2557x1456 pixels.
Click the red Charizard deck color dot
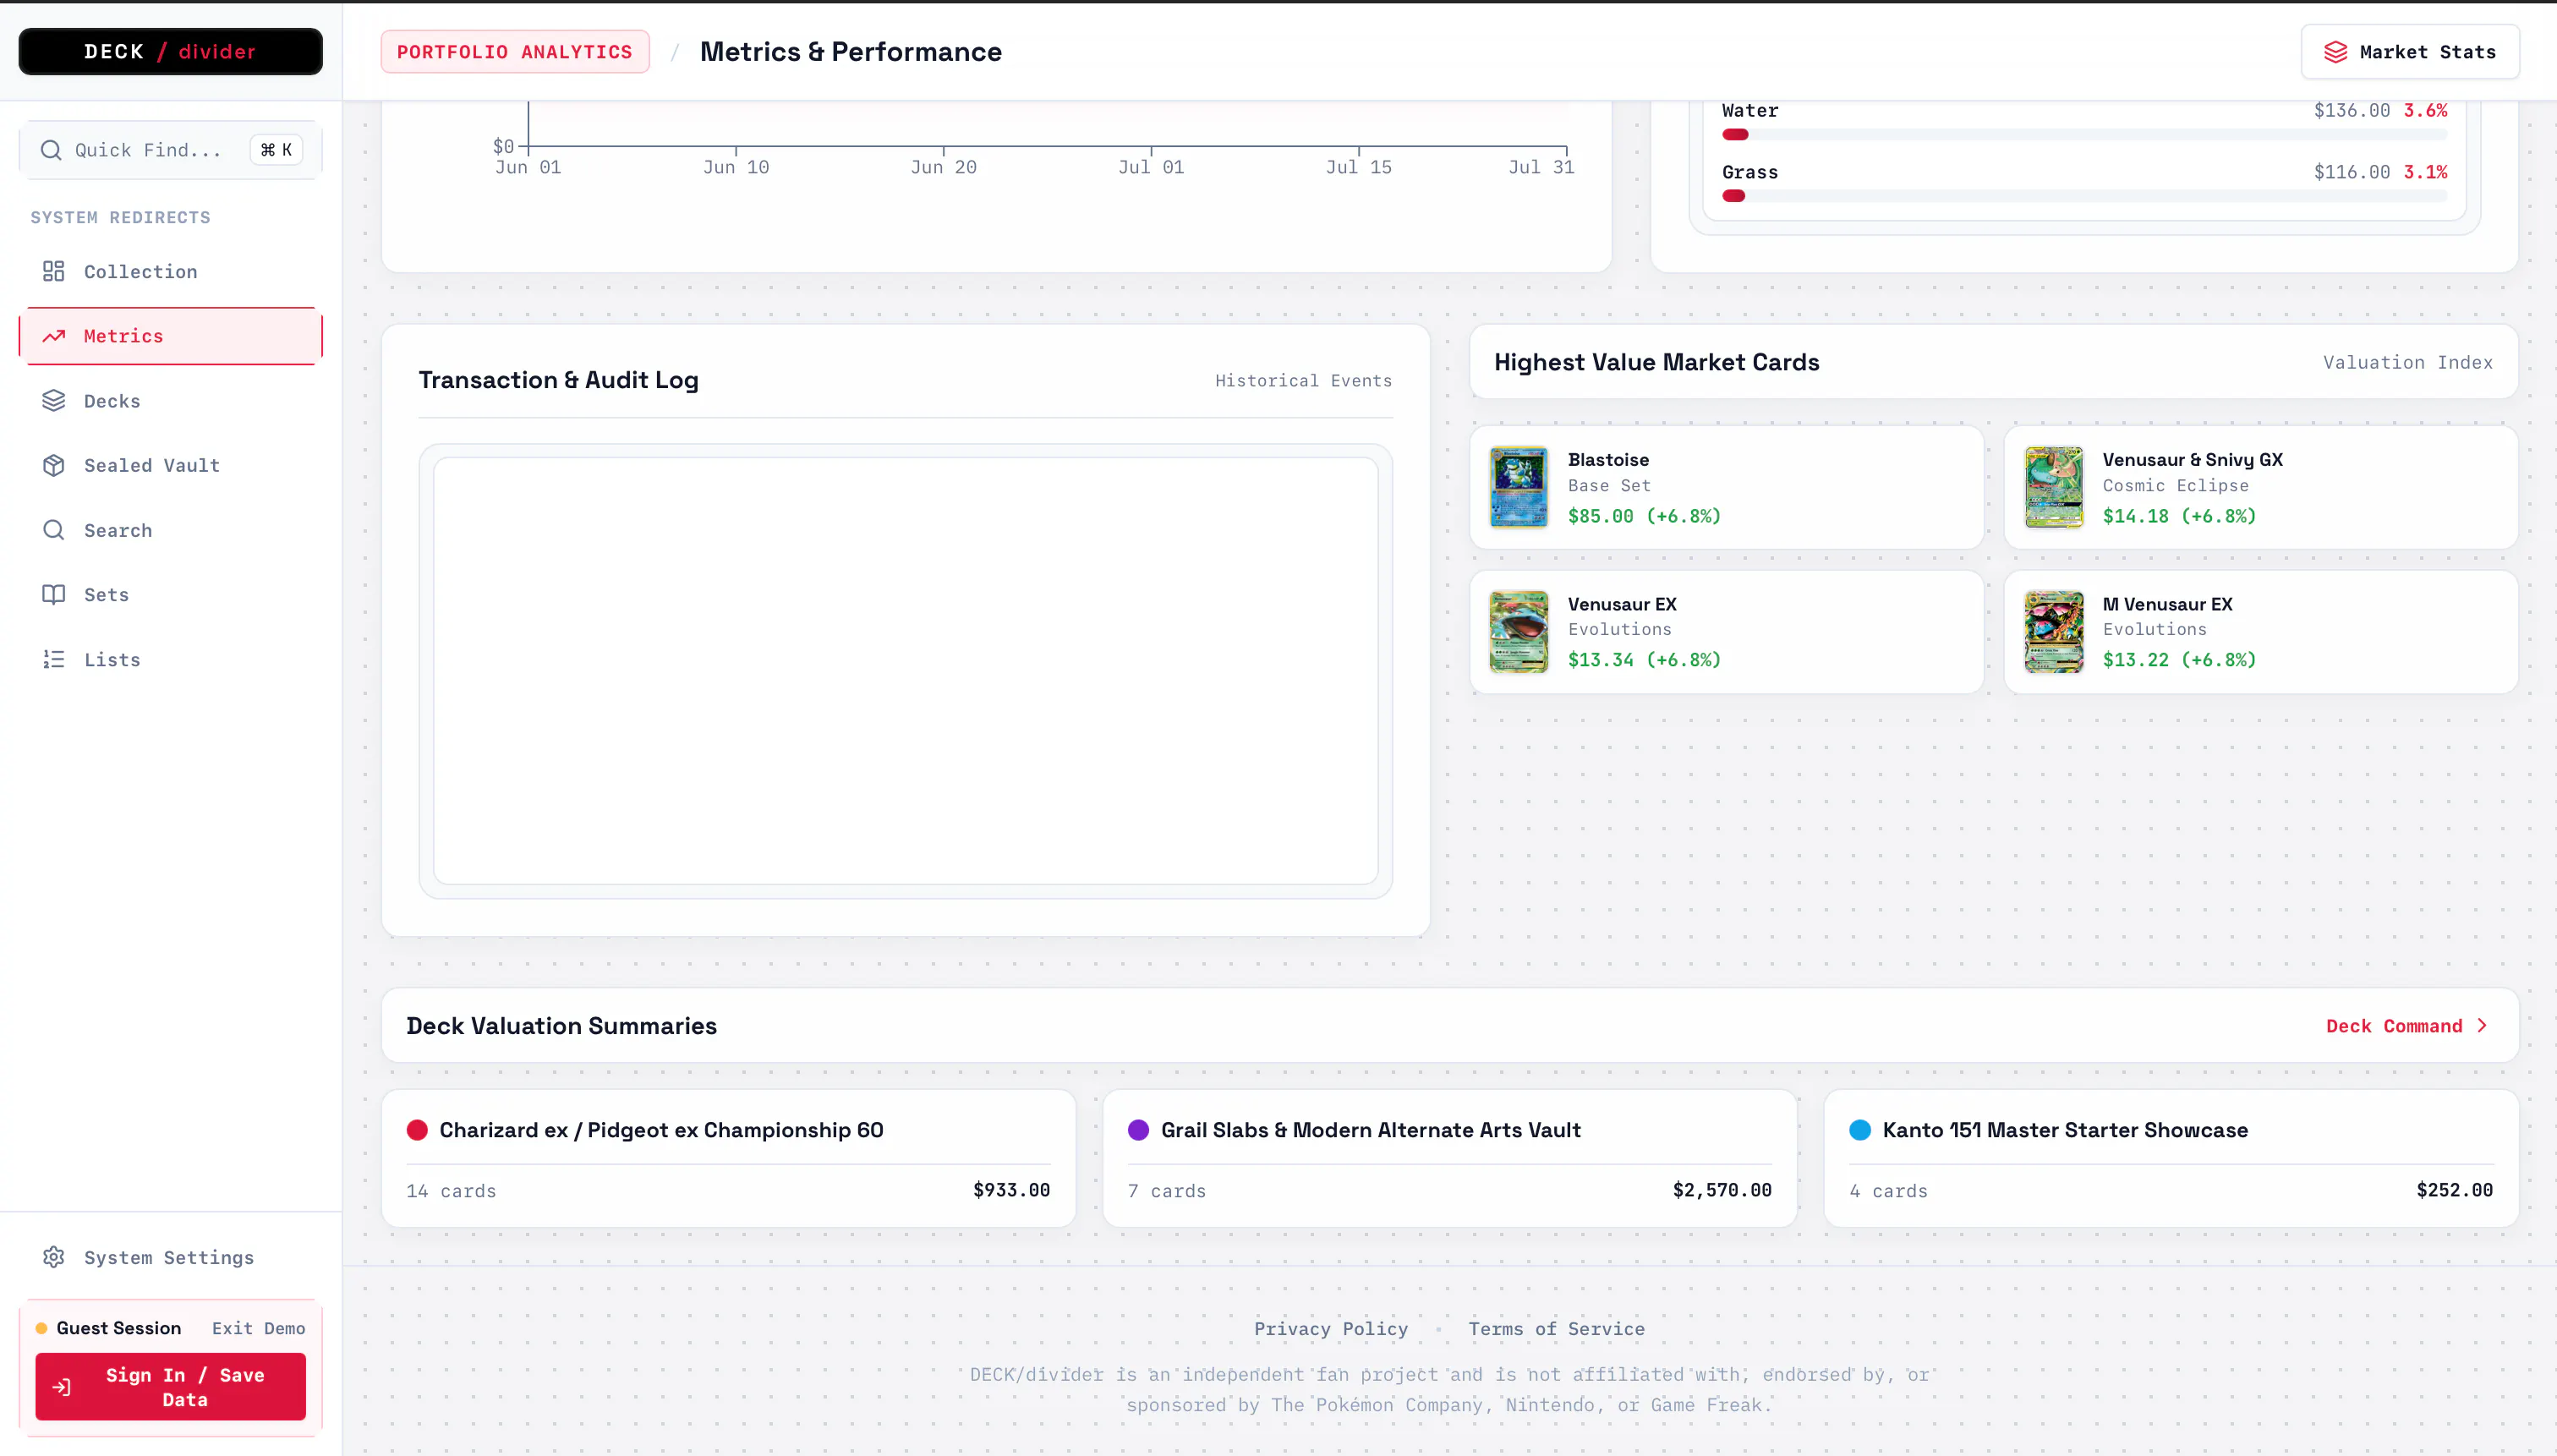pos(417,1130)
